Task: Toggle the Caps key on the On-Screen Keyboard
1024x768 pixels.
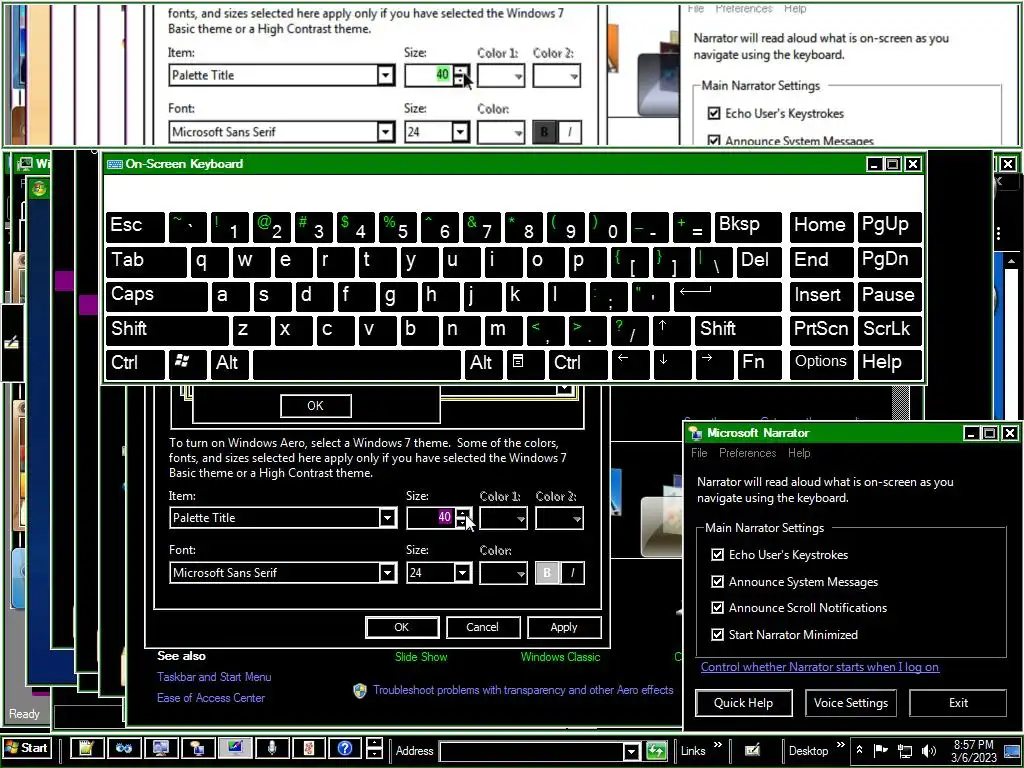Action: point(156,295)
